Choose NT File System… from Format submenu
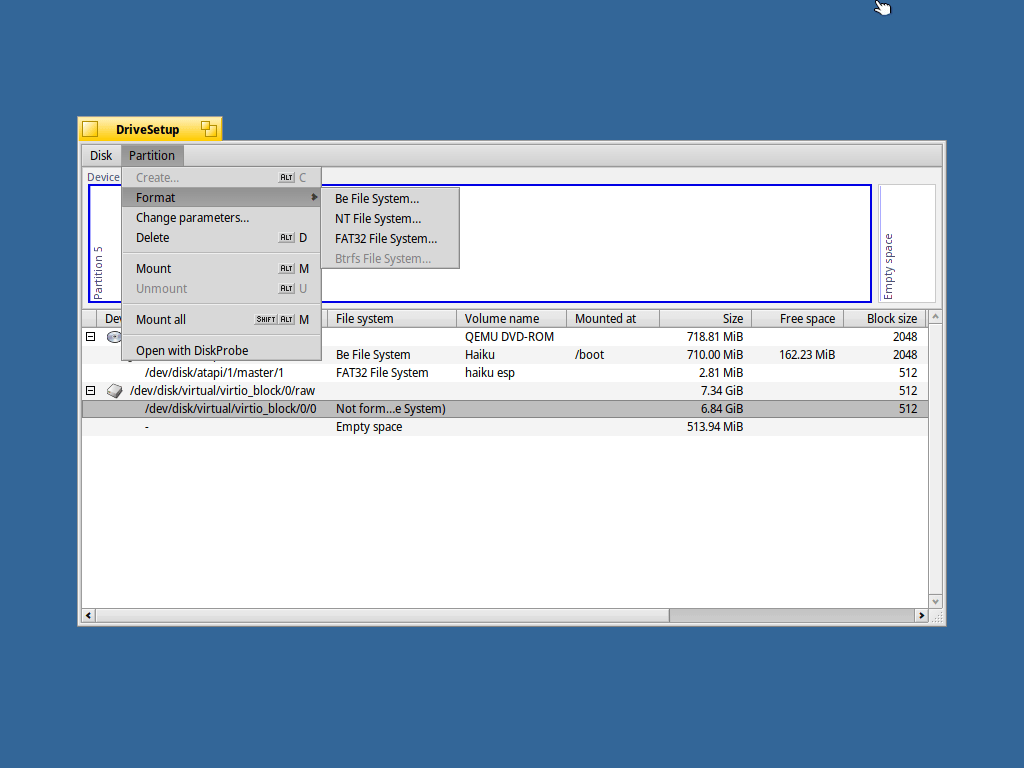The height and width of the screenshot is (768, 1024). pos(390,219)
